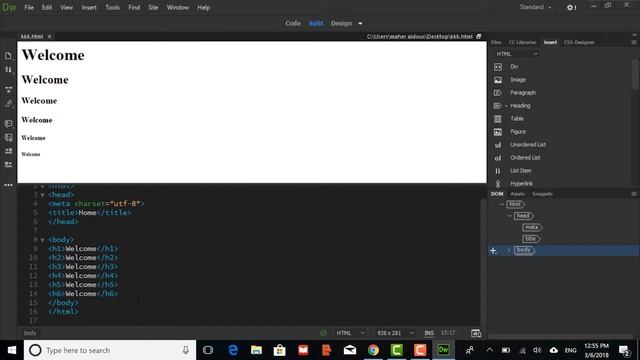
Task: Collapse the head node in DOM panel
Action: click(x=510, y=216)
